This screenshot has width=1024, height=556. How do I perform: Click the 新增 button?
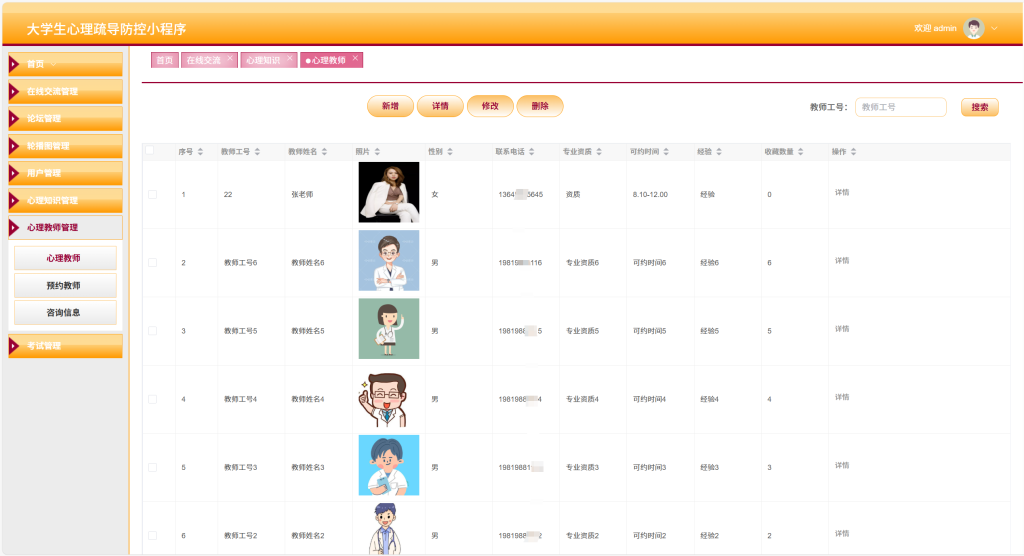tap(391, 106)
